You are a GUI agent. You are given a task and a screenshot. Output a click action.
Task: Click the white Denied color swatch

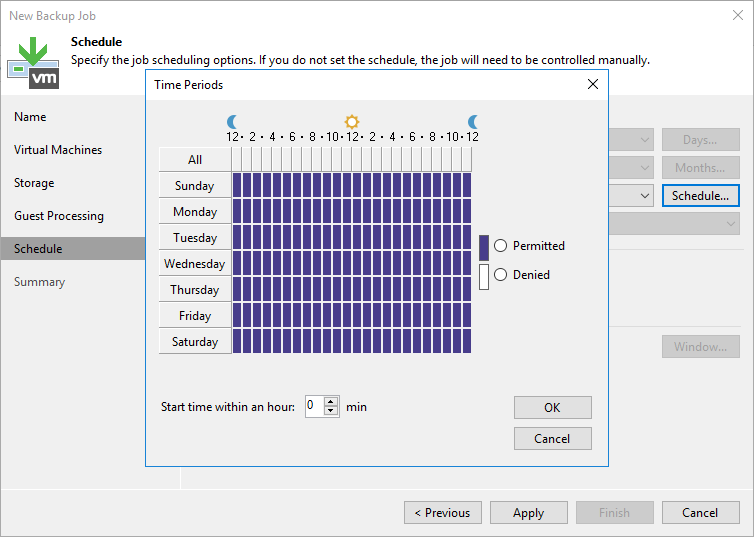click(x=484, y=276)
